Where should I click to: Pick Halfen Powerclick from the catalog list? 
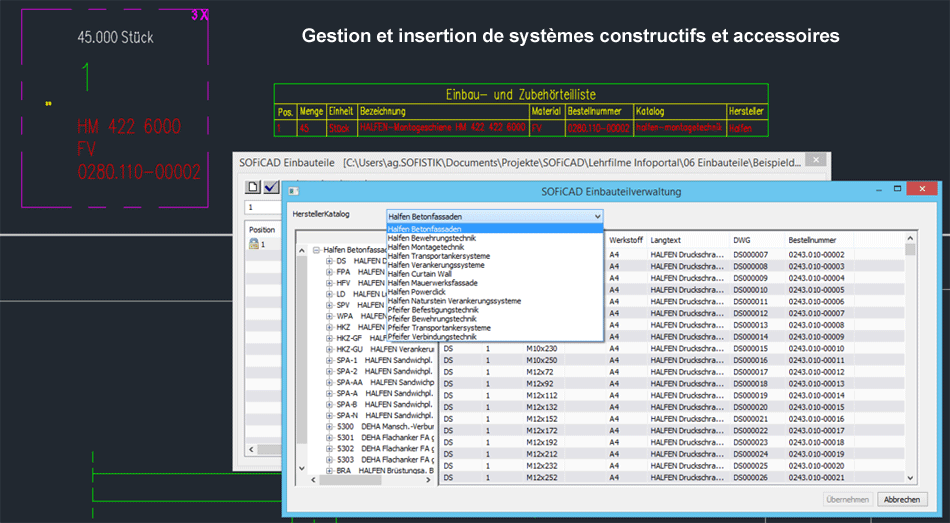click(x=417, y=292)
